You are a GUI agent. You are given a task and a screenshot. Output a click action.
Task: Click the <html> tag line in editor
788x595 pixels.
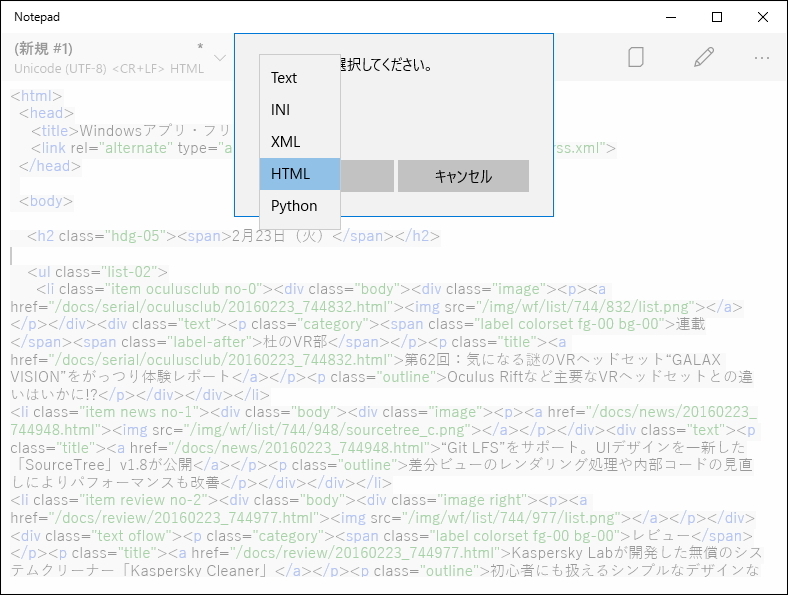[x=36, y=95]
